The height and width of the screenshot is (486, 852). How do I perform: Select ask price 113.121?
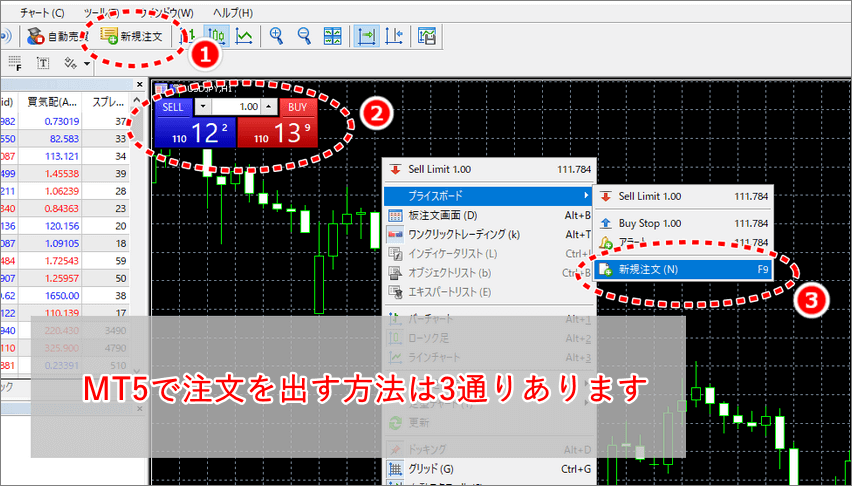64,156
